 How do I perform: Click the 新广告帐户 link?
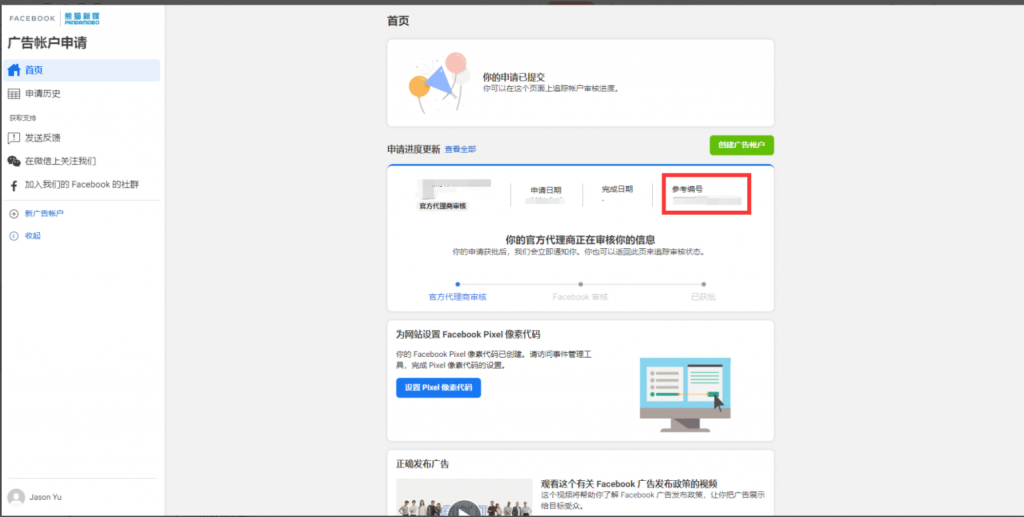coord(44,213)
